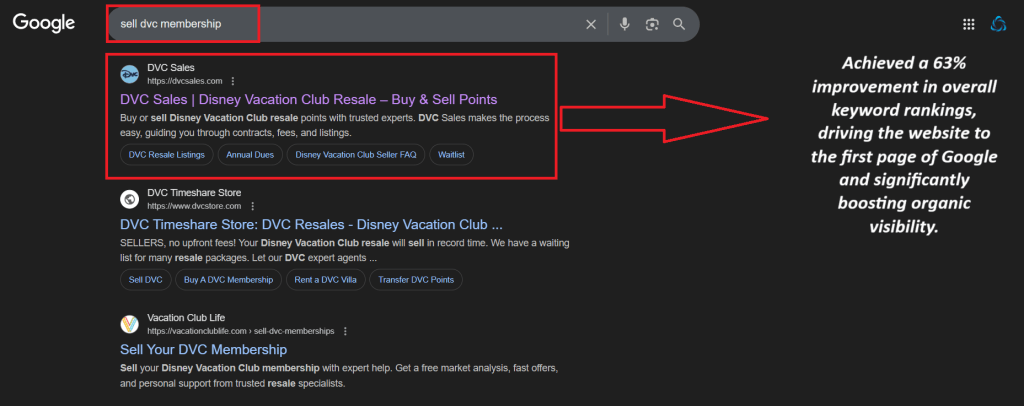The width and height of the screenshot is (1024, 406).
Task: Go to Disney Vacation Club Seller FAQ
Action: (x=356, y=154)
